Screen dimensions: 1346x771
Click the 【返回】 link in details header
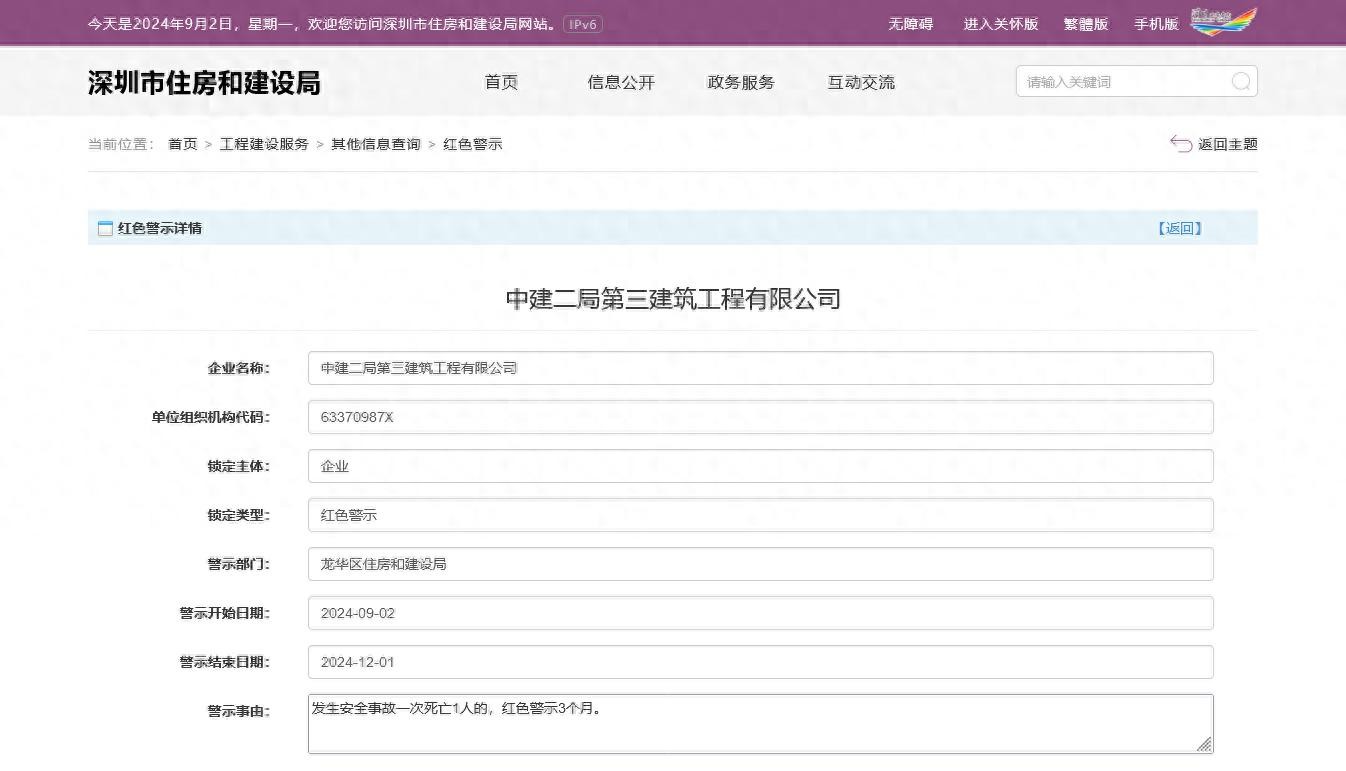point(1180,228)
